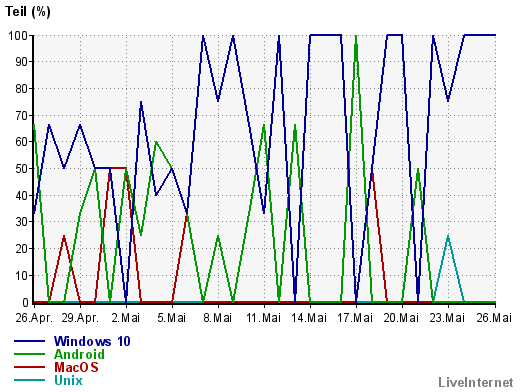Click the red MacOS legend line swatch
The image size is (520, 392).
click(29, 367)
